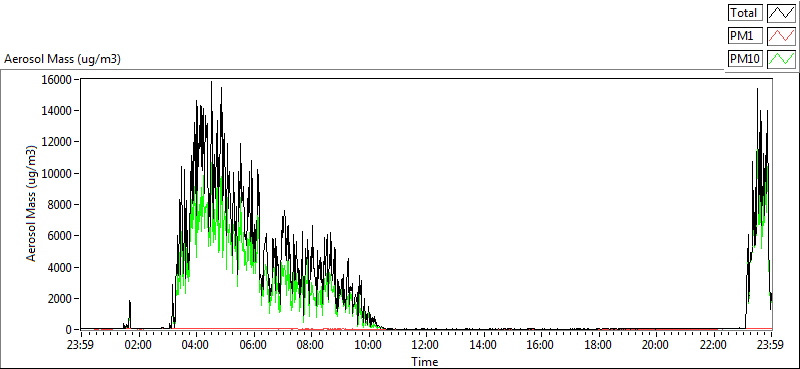The height and width of the screenshot is (369, 800).
Task: Click the 6000 y-axis tick label
Action: point(59,236)
